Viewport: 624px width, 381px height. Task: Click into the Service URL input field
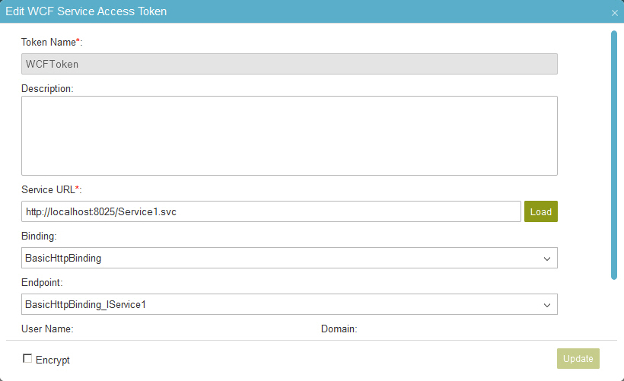coord(271,211)
